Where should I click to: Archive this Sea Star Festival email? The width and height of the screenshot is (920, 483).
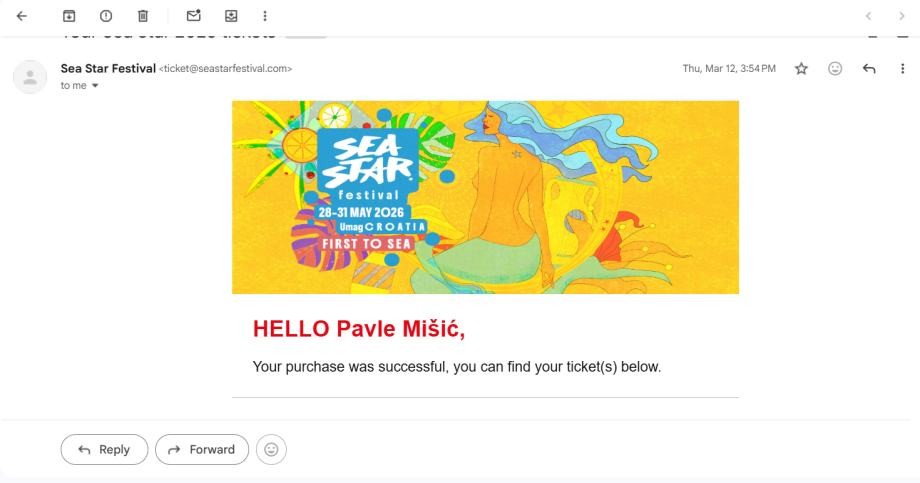tap(69, 15)
